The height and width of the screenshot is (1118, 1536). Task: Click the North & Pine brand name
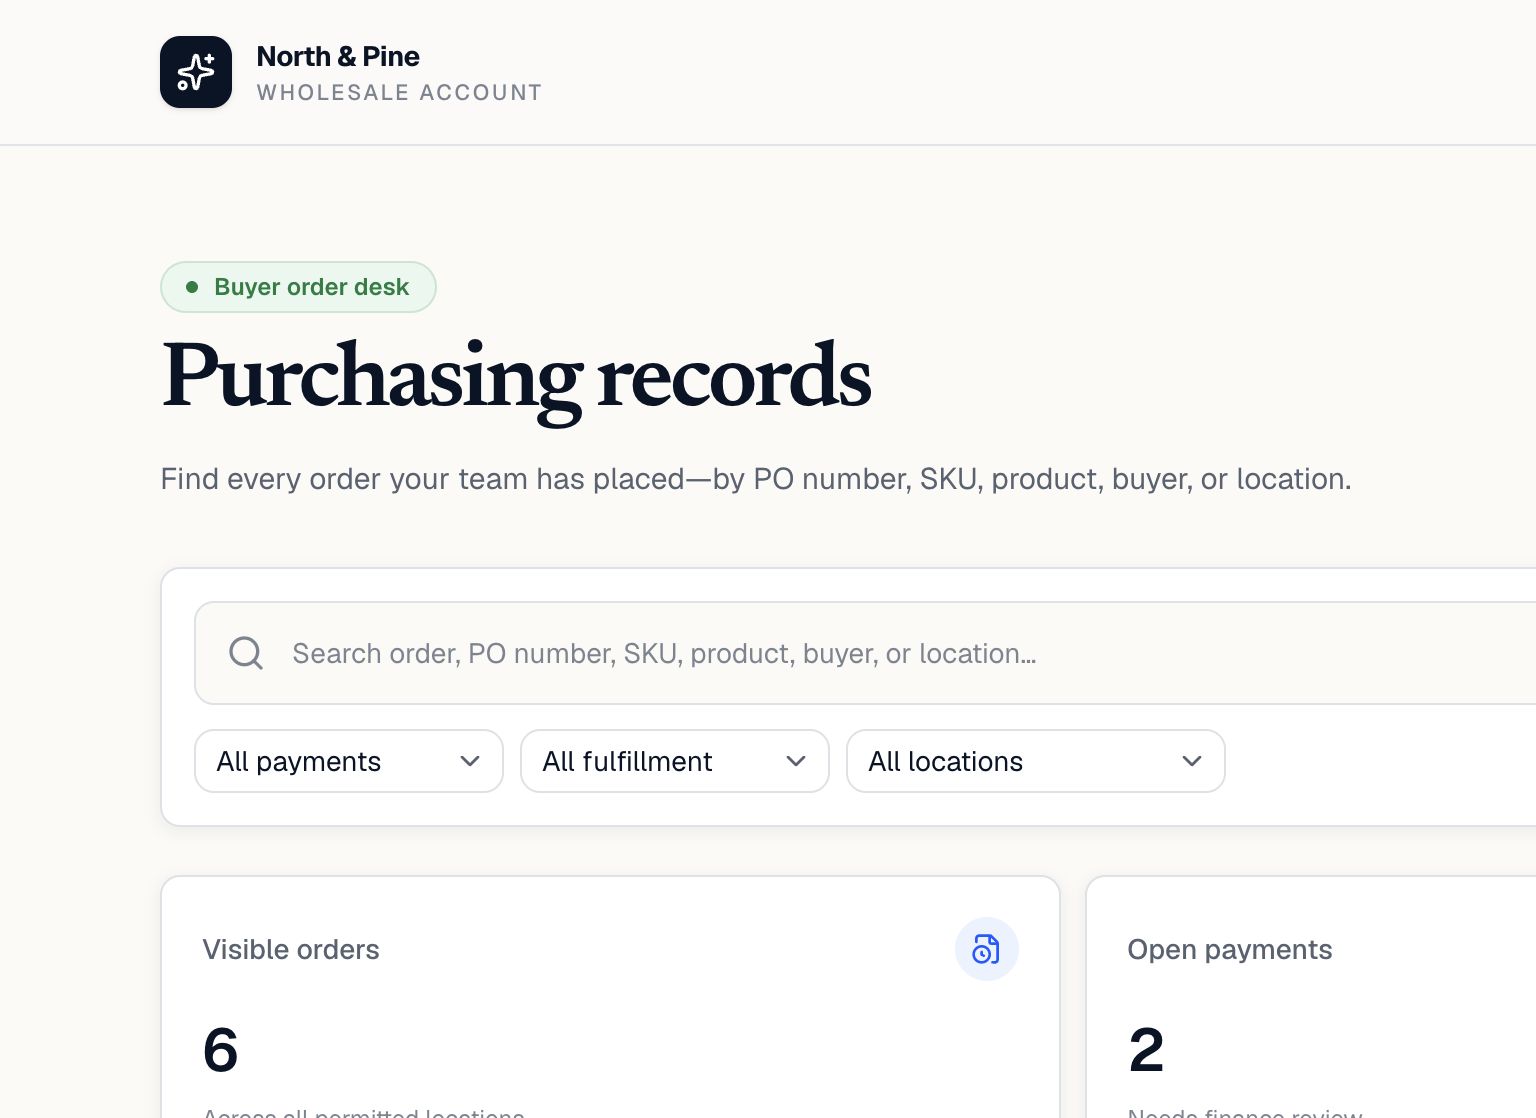point(338,56)
